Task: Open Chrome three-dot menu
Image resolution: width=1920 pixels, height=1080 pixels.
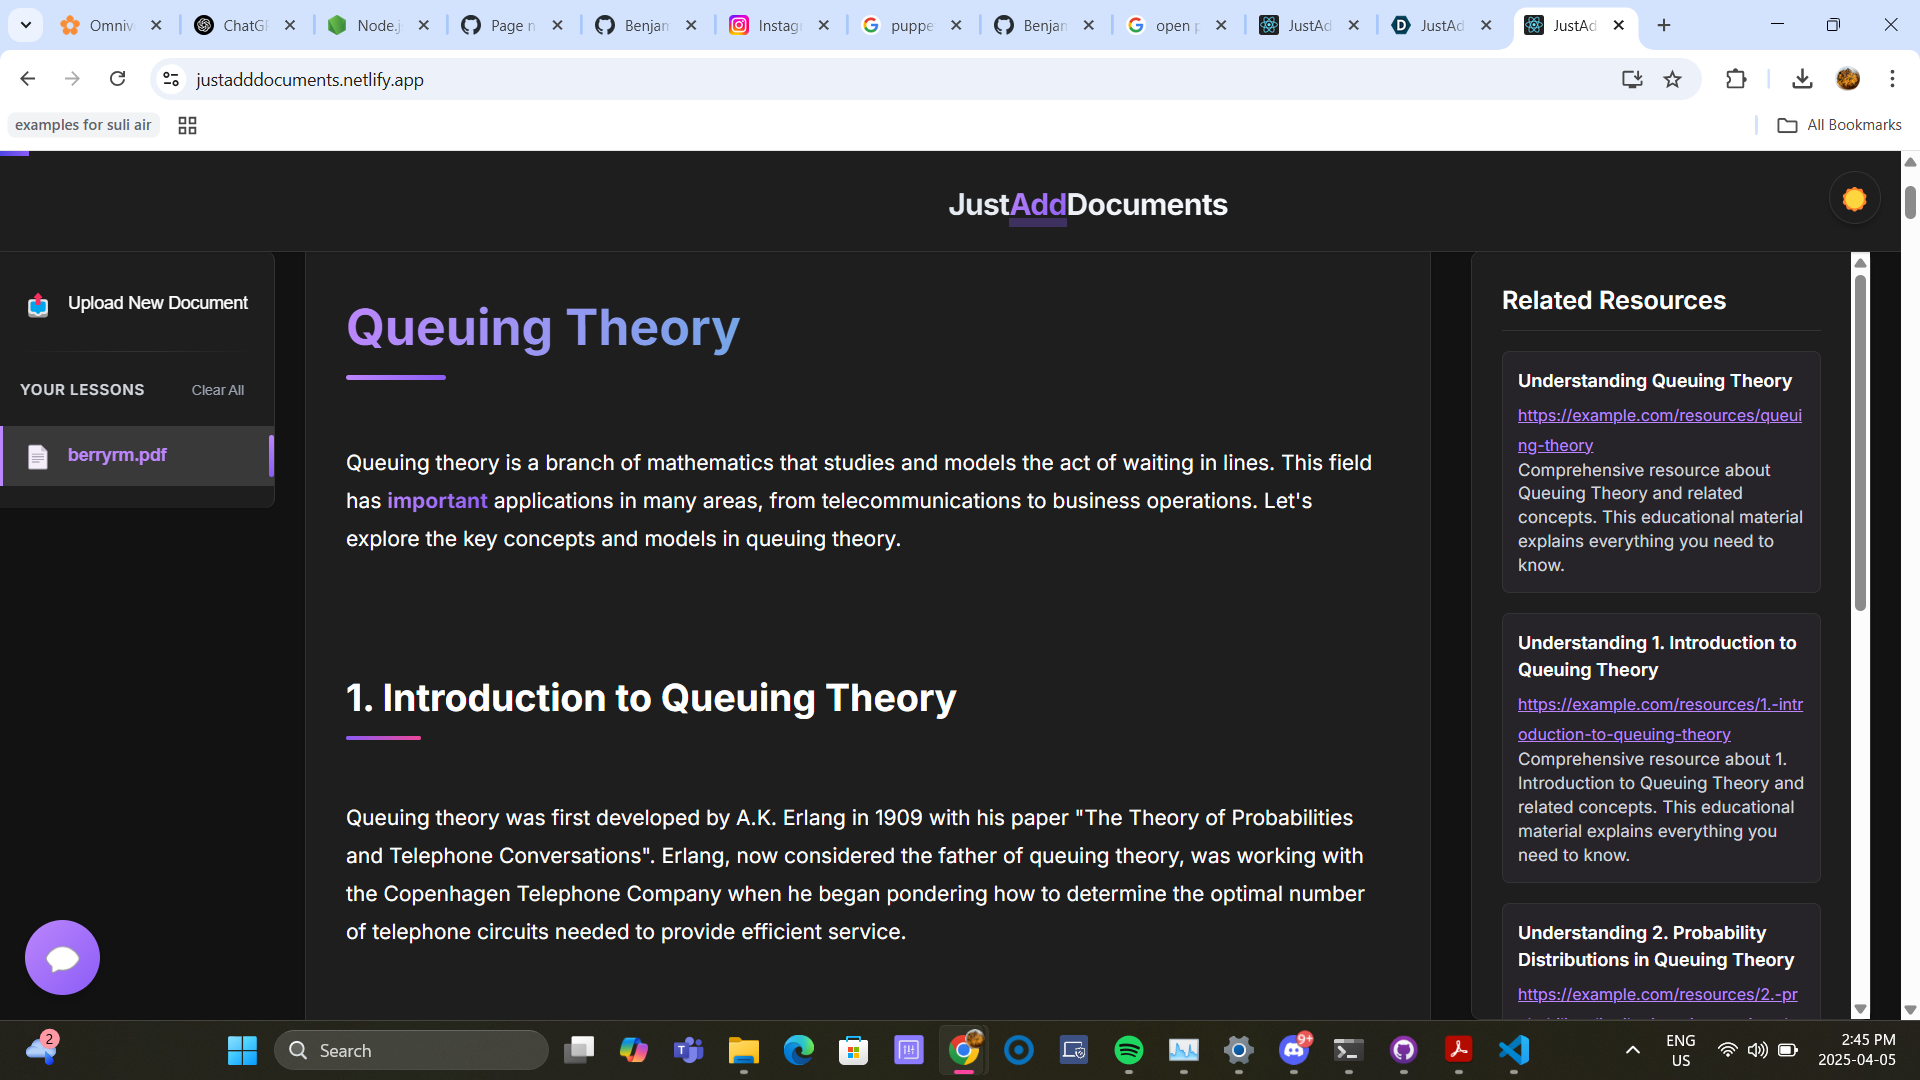Action: (1892, 79)
